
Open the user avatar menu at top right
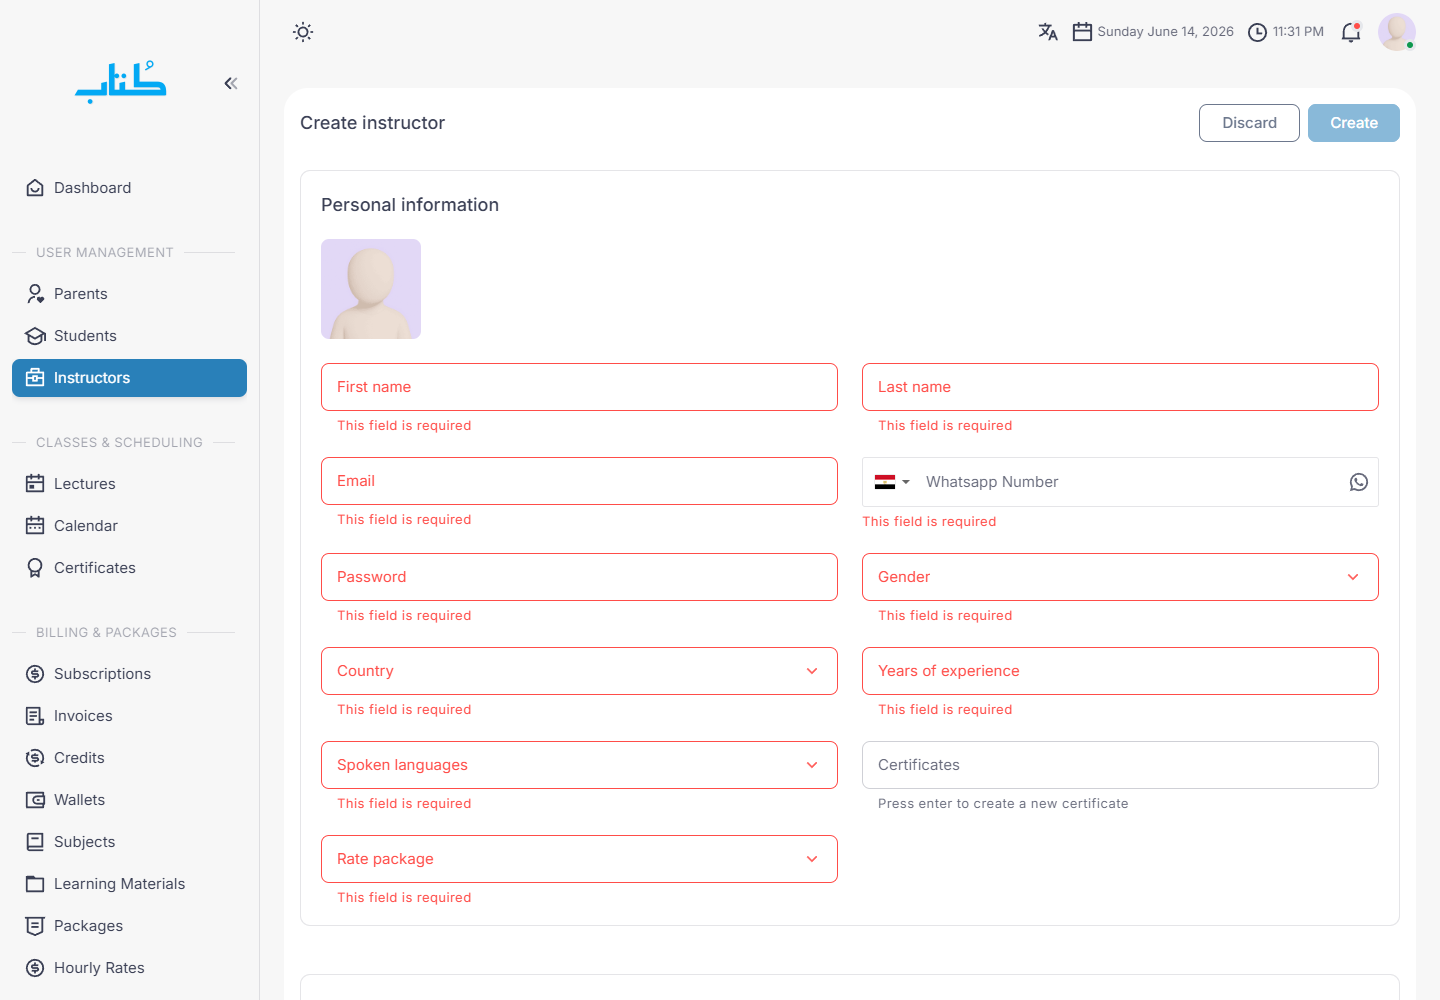point(1397,32)
